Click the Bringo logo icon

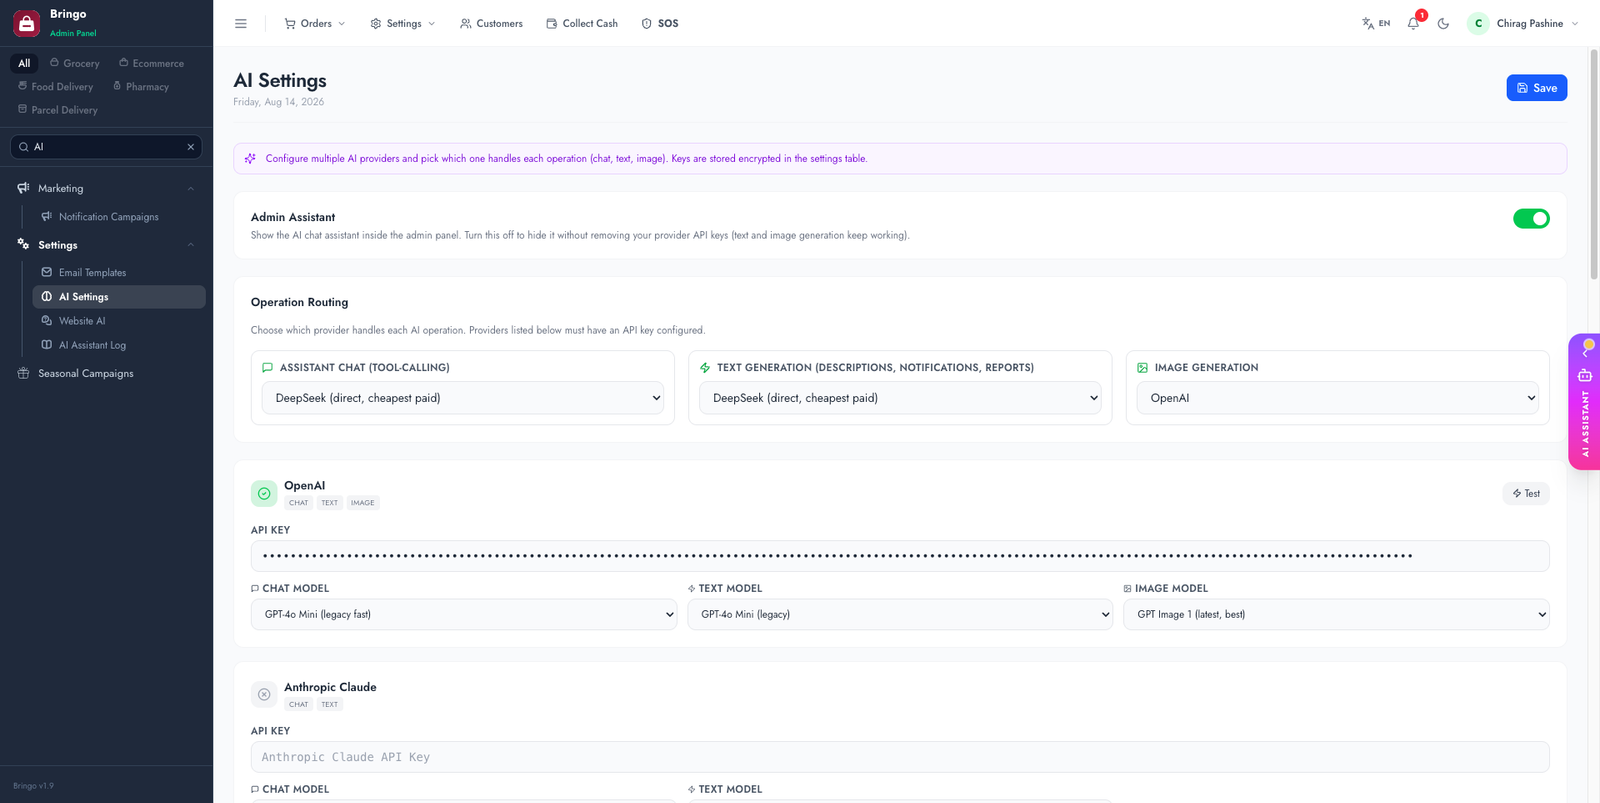27,23
